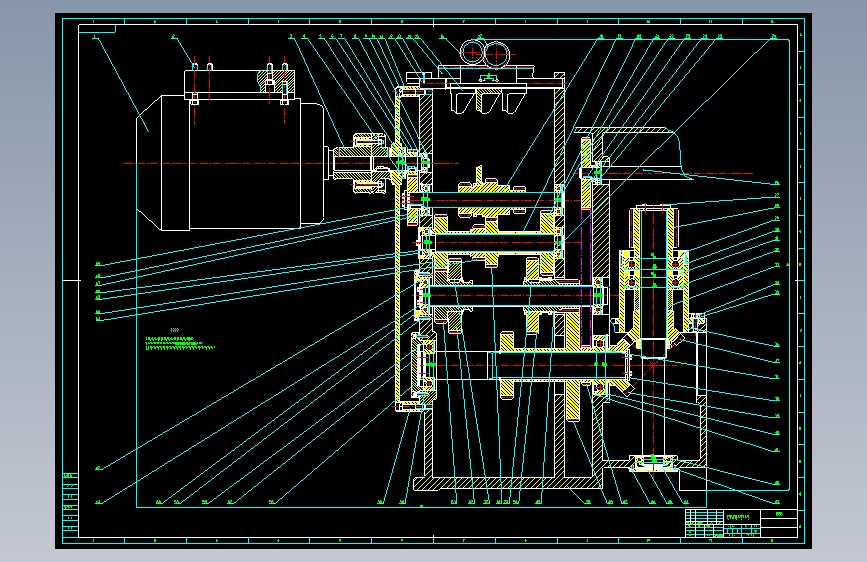Select the hatched gearbox base plate
This screenshot has height=562, width=867.
(506, 484)
